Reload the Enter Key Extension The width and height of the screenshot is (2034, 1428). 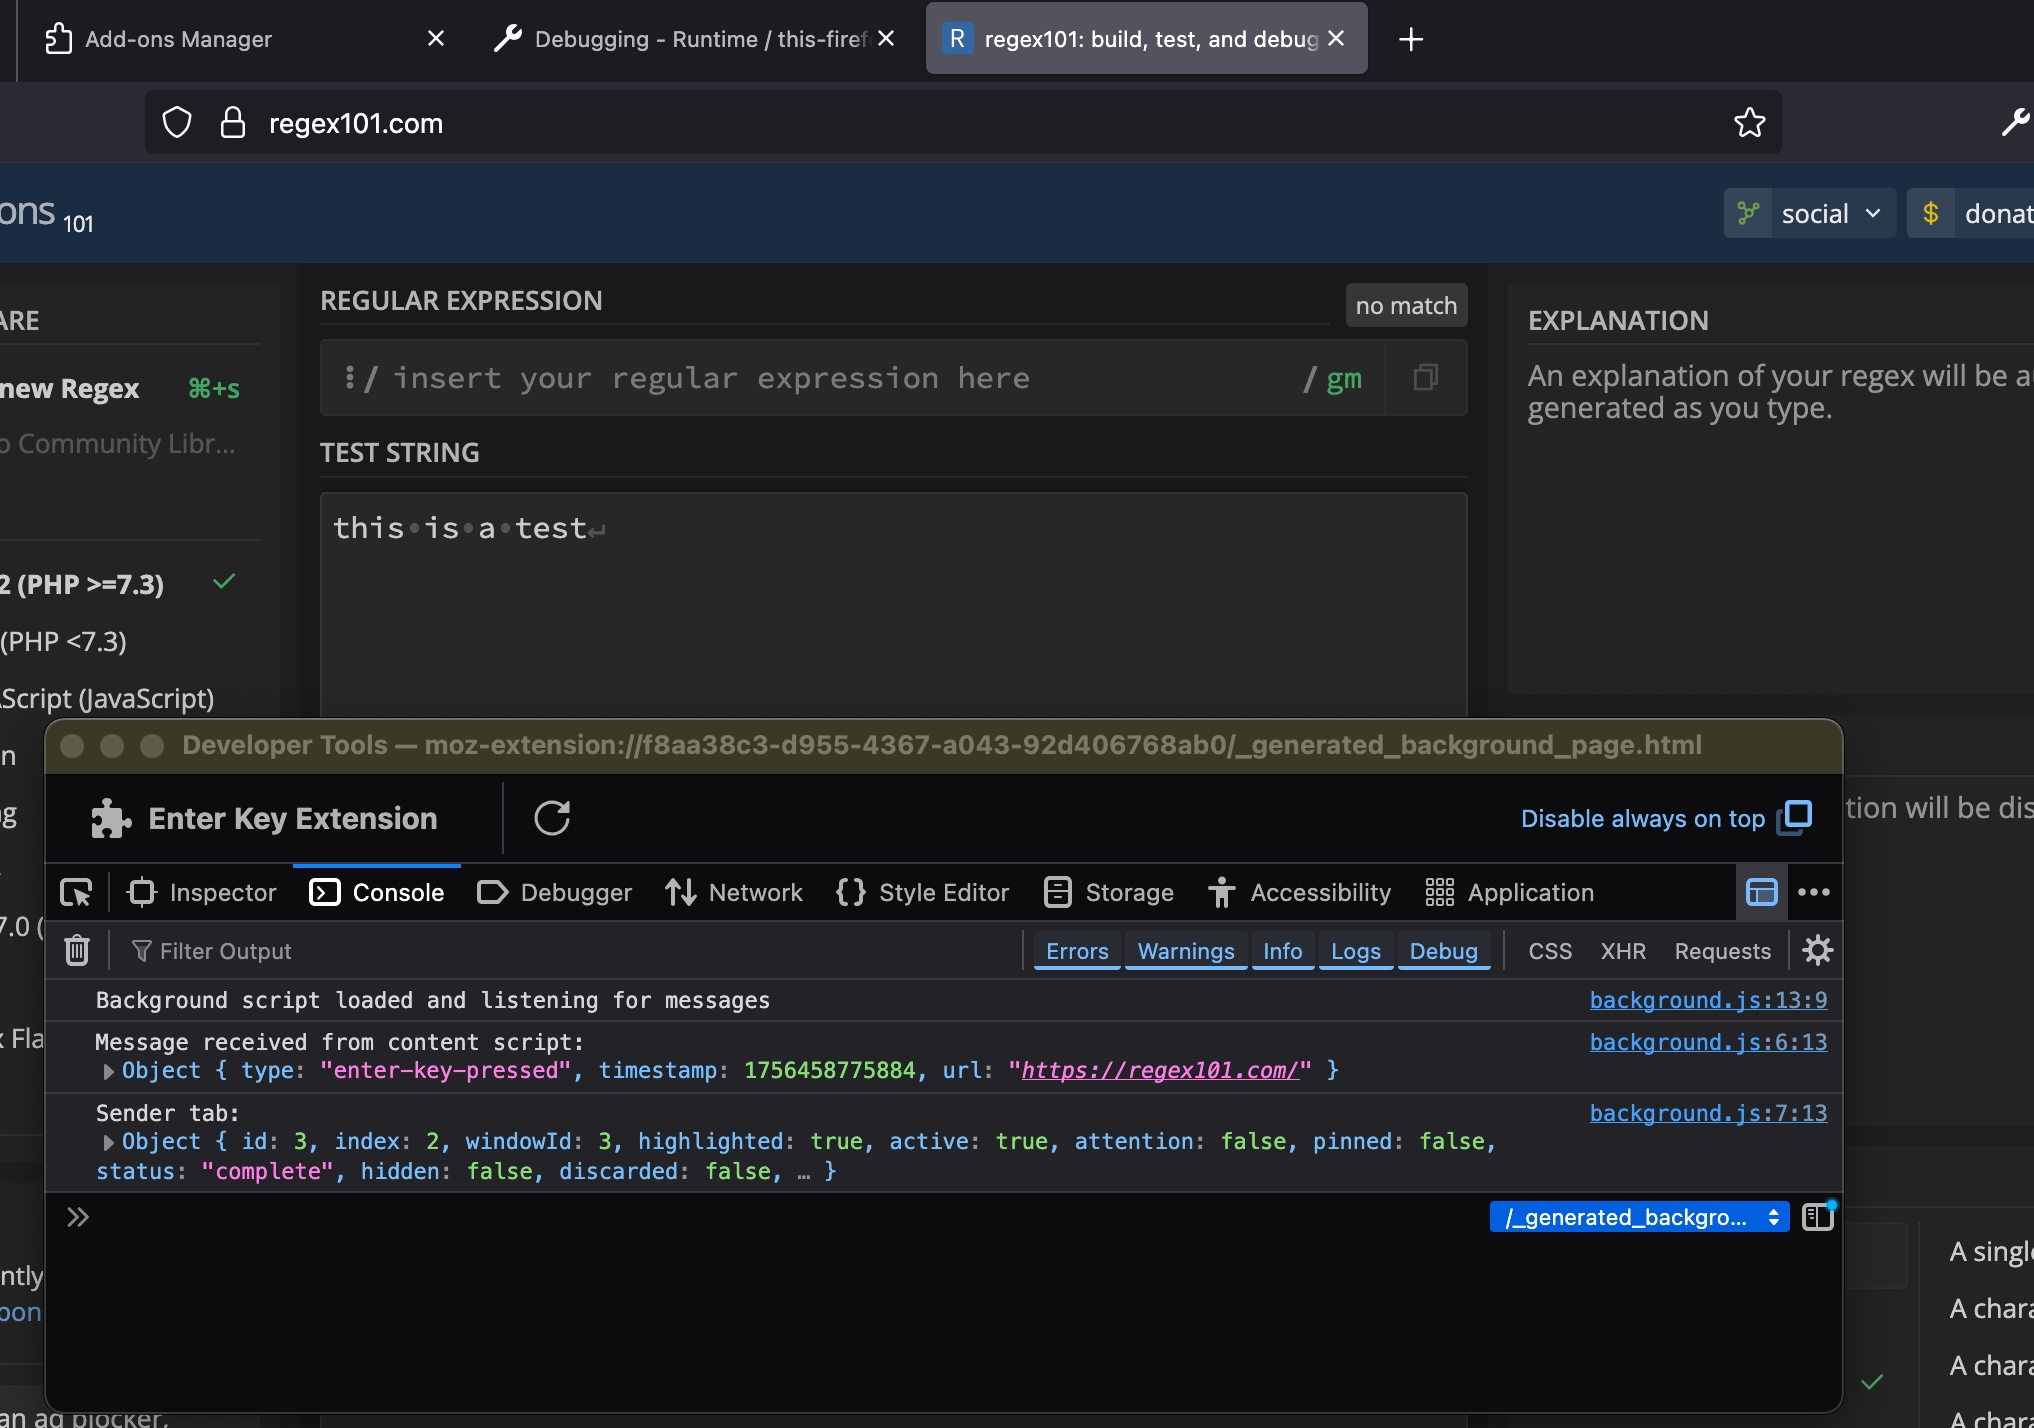[x=552, y=818]
